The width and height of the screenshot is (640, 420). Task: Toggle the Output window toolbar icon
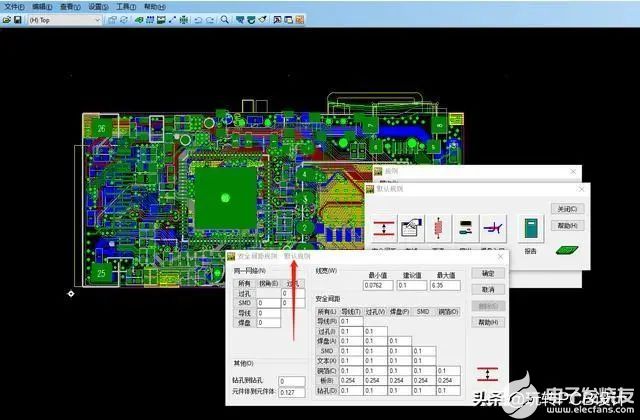coord(277,20)
